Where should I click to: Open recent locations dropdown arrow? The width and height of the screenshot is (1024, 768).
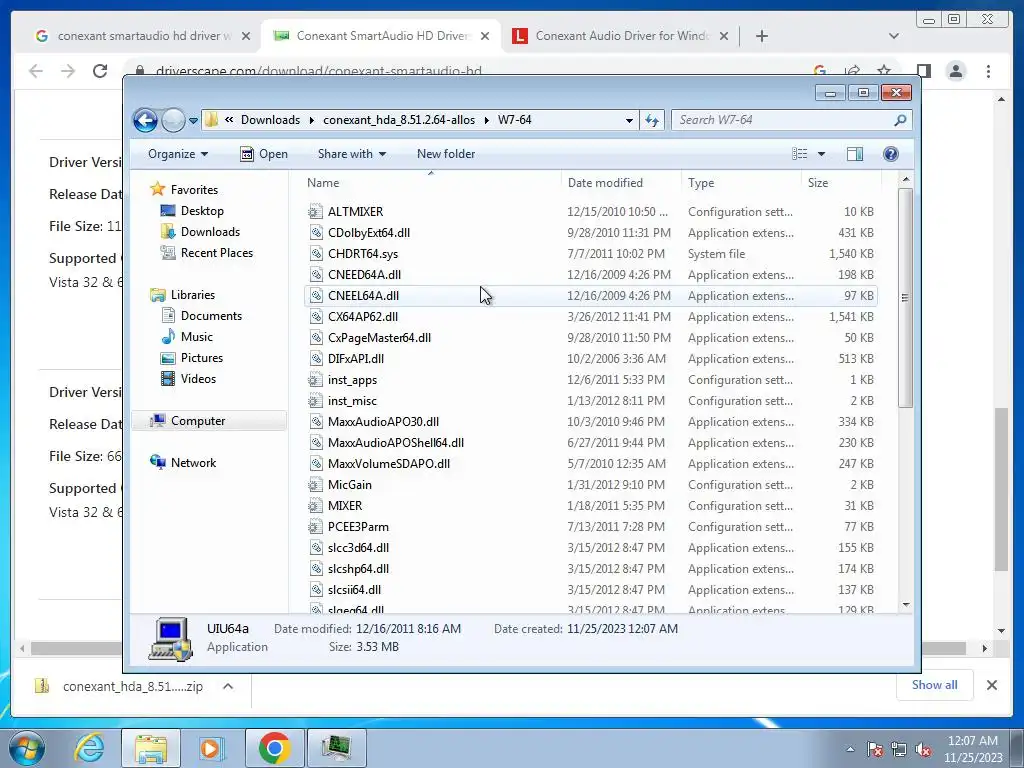193,120
